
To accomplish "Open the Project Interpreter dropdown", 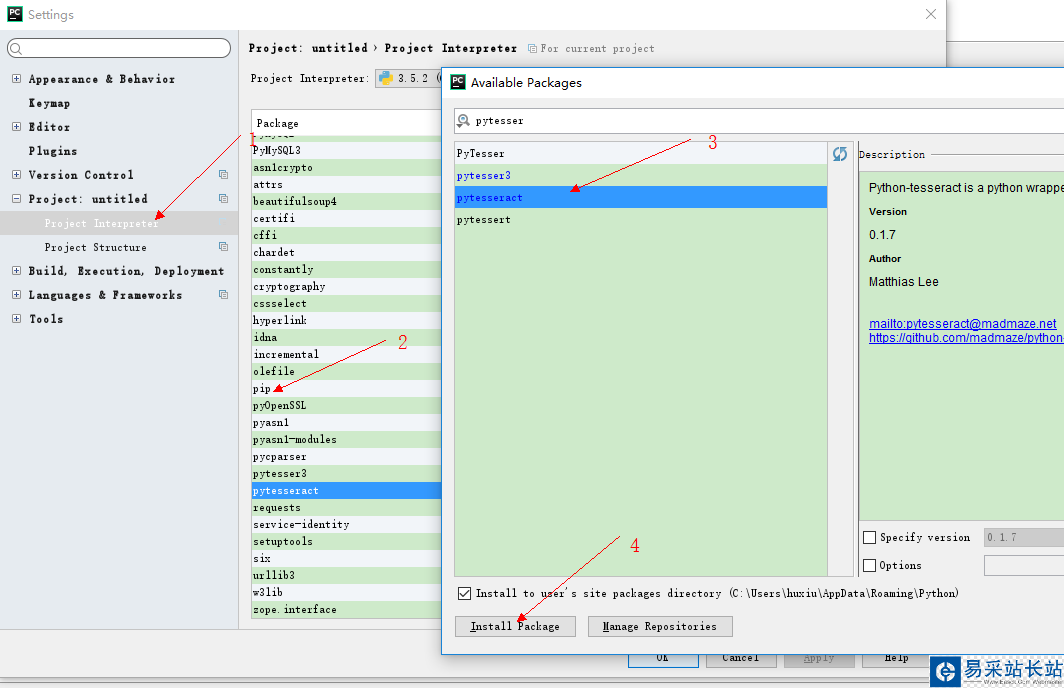I will (x=408, y=78).
